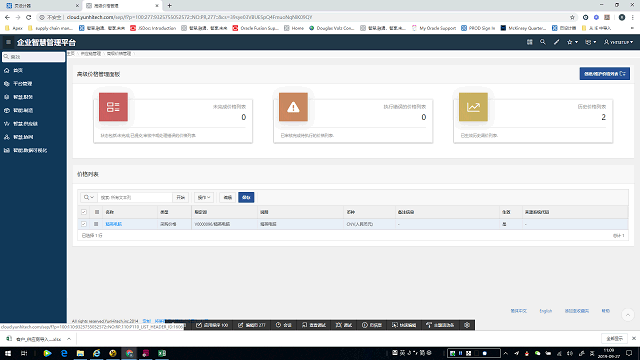The height and width of the screenshot is (360, 640).
Task: Click the rightmost help link in footer
Action: click(605, 311)
